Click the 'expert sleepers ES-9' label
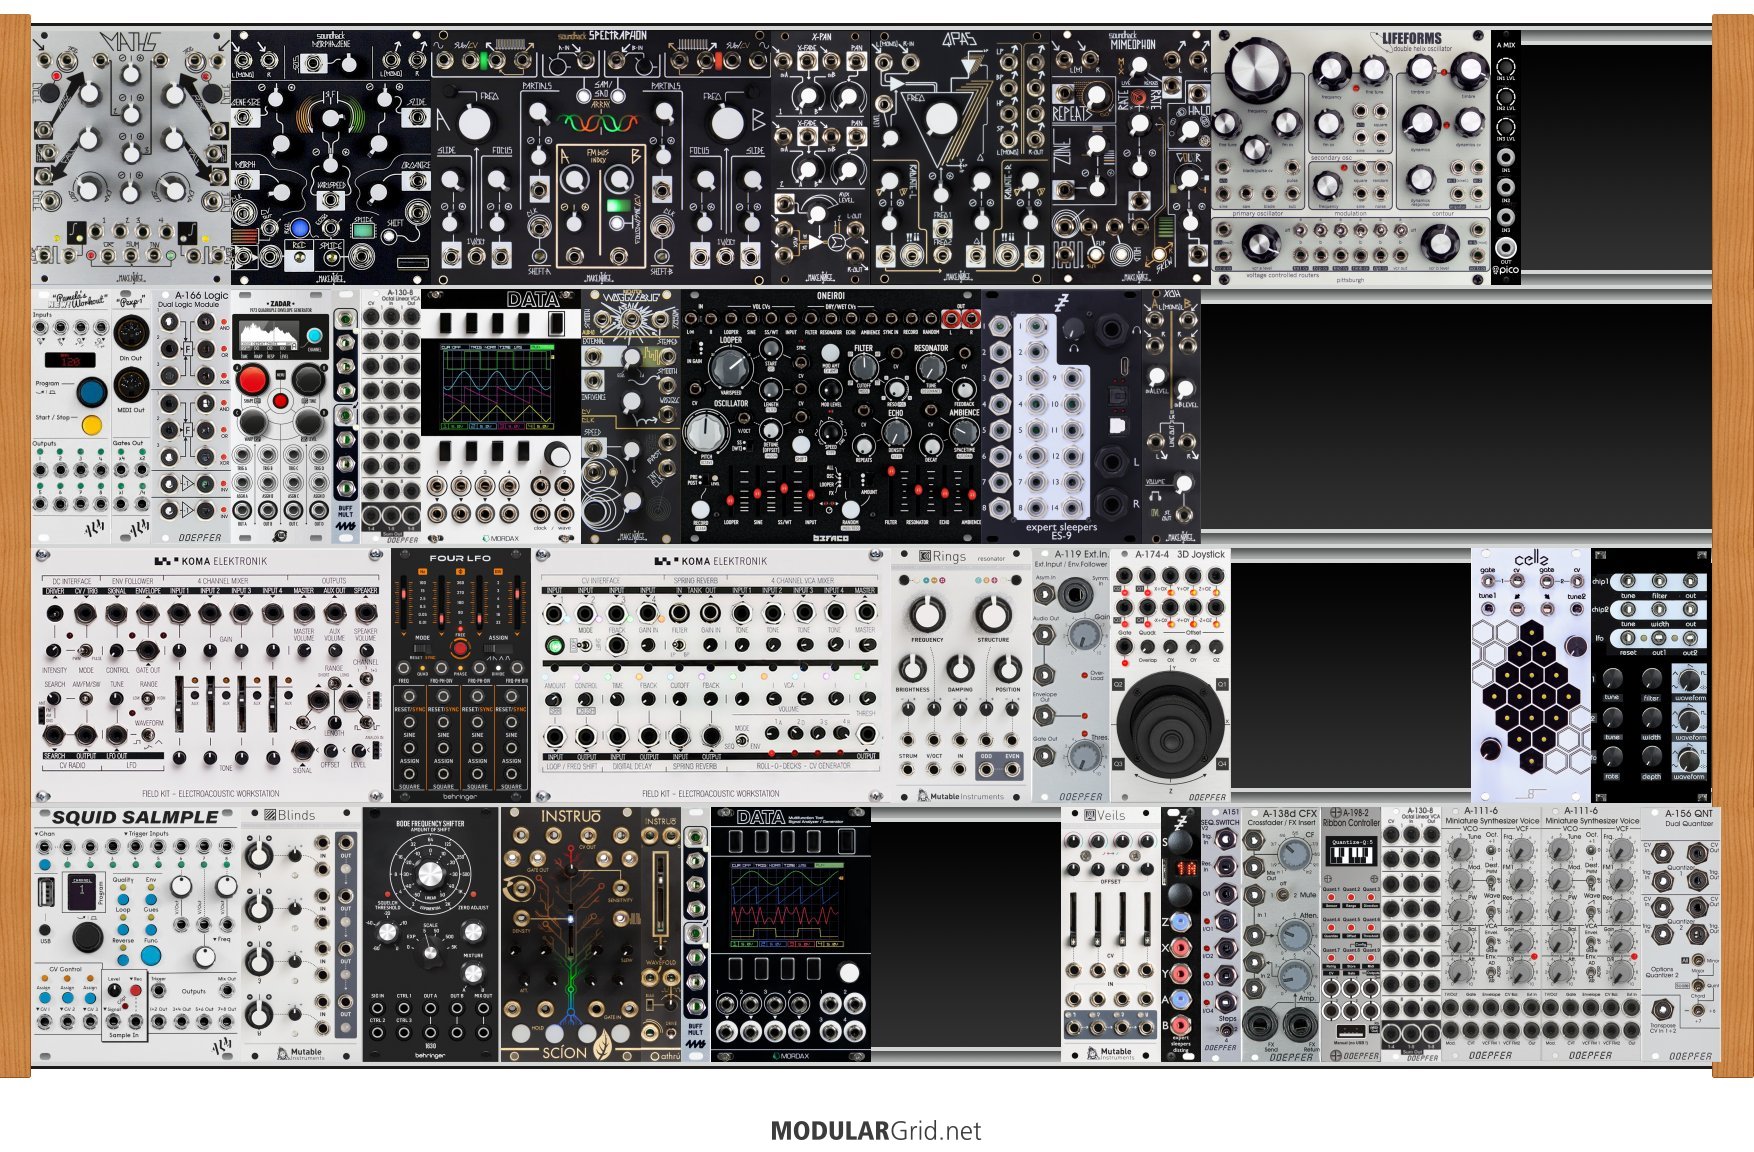Image resolution: width=1754 pixels, height=1152 pixels. tap(1061, 531)
